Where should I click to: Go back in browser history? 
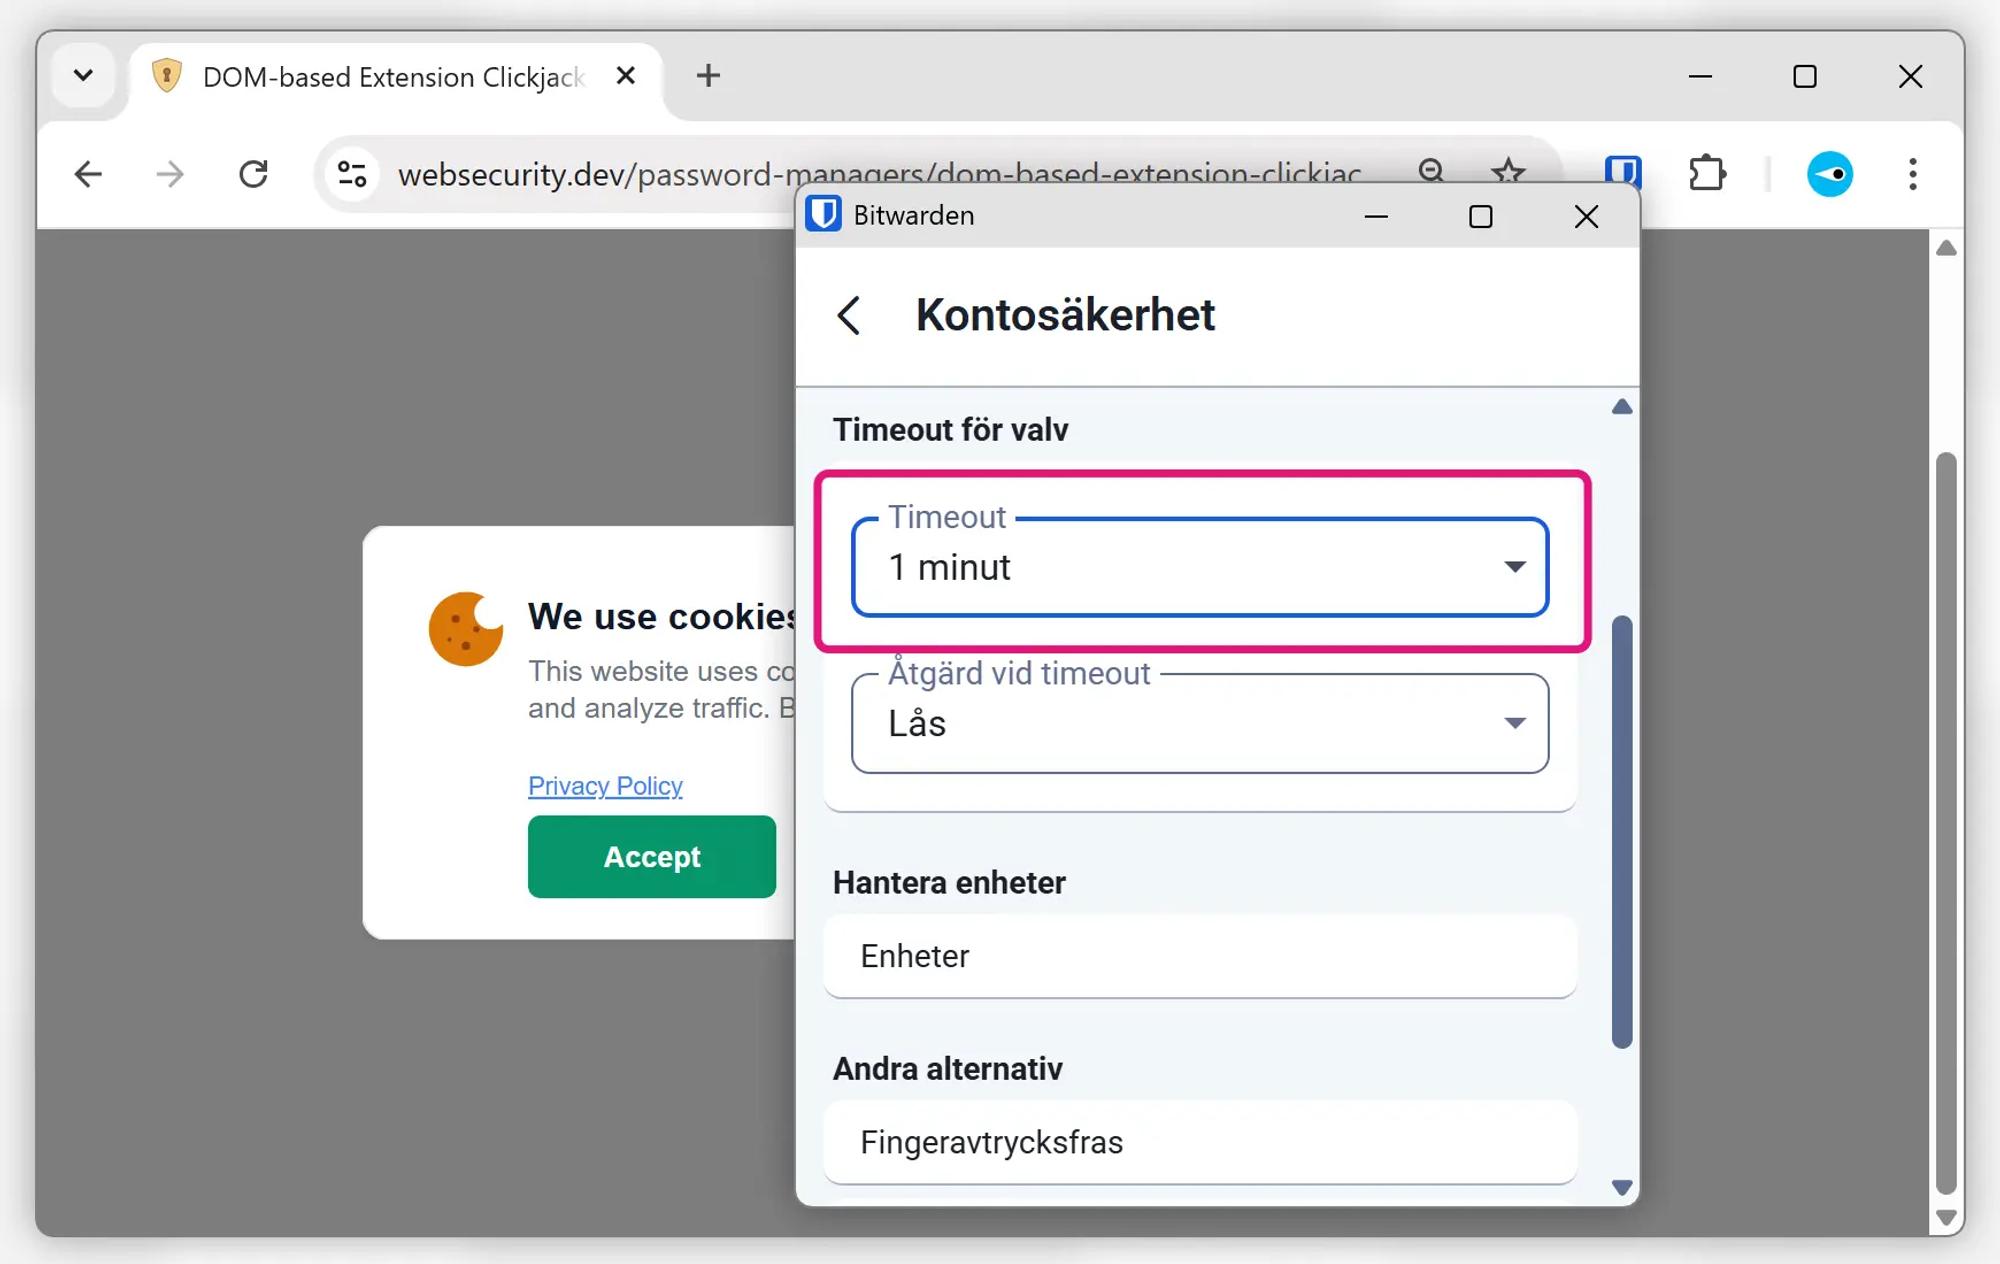pyautogui.click(x=88, y=174)
